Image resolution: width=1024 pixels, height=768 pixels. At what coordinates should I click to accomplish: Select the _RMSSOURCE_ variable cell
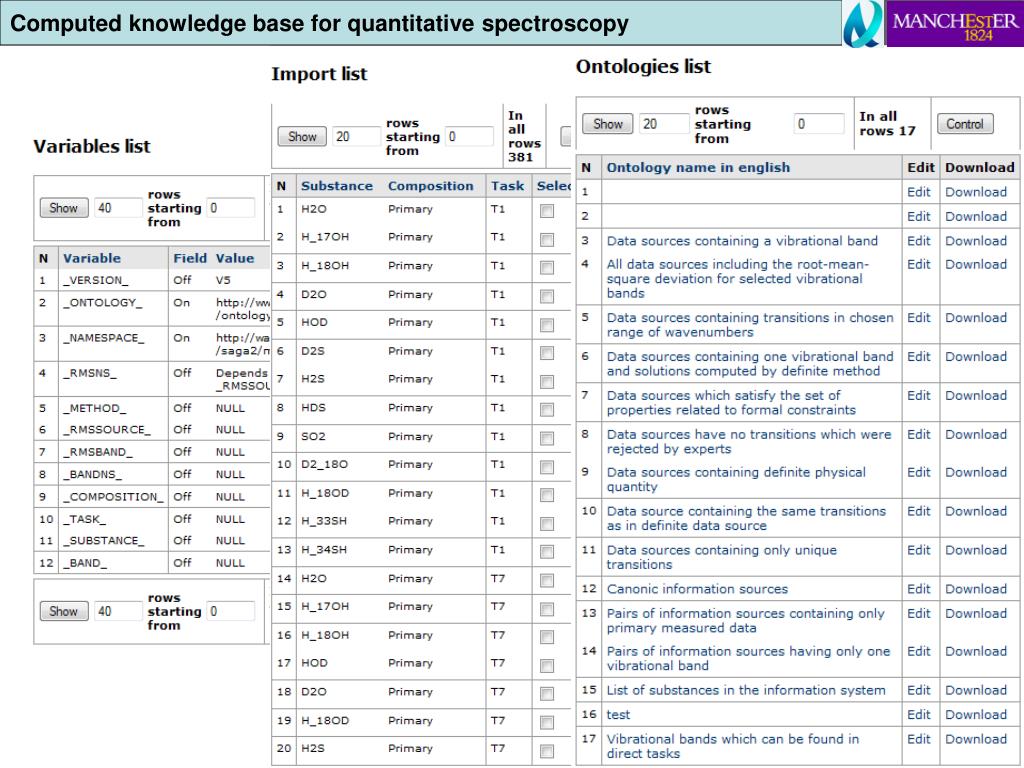[106, 430]
